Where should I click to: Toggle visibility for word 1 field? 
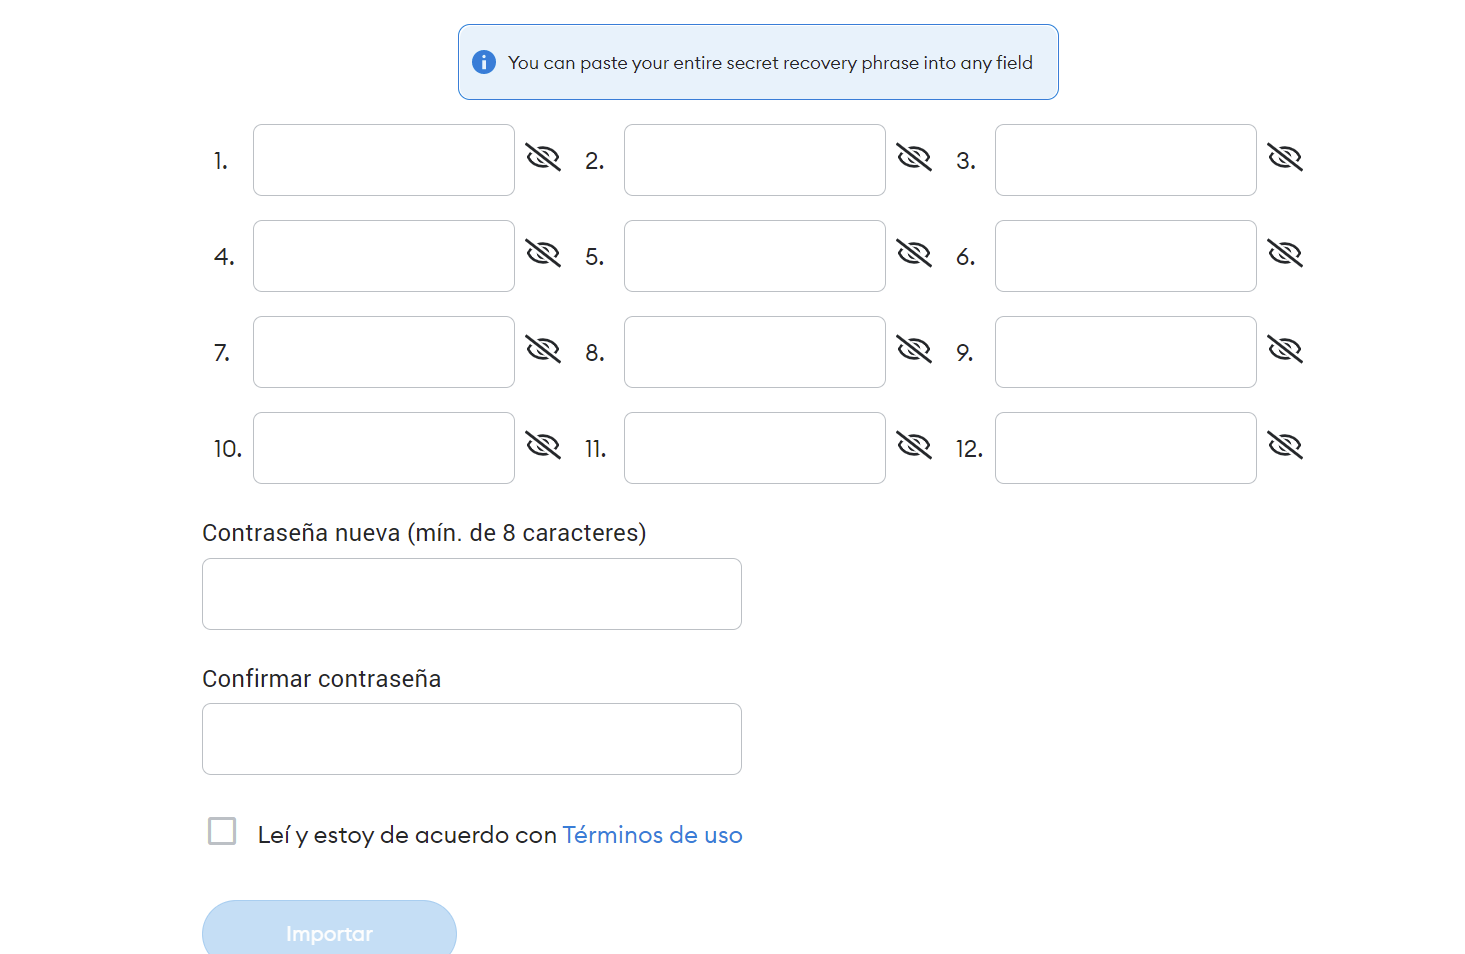tap(543, 158)
